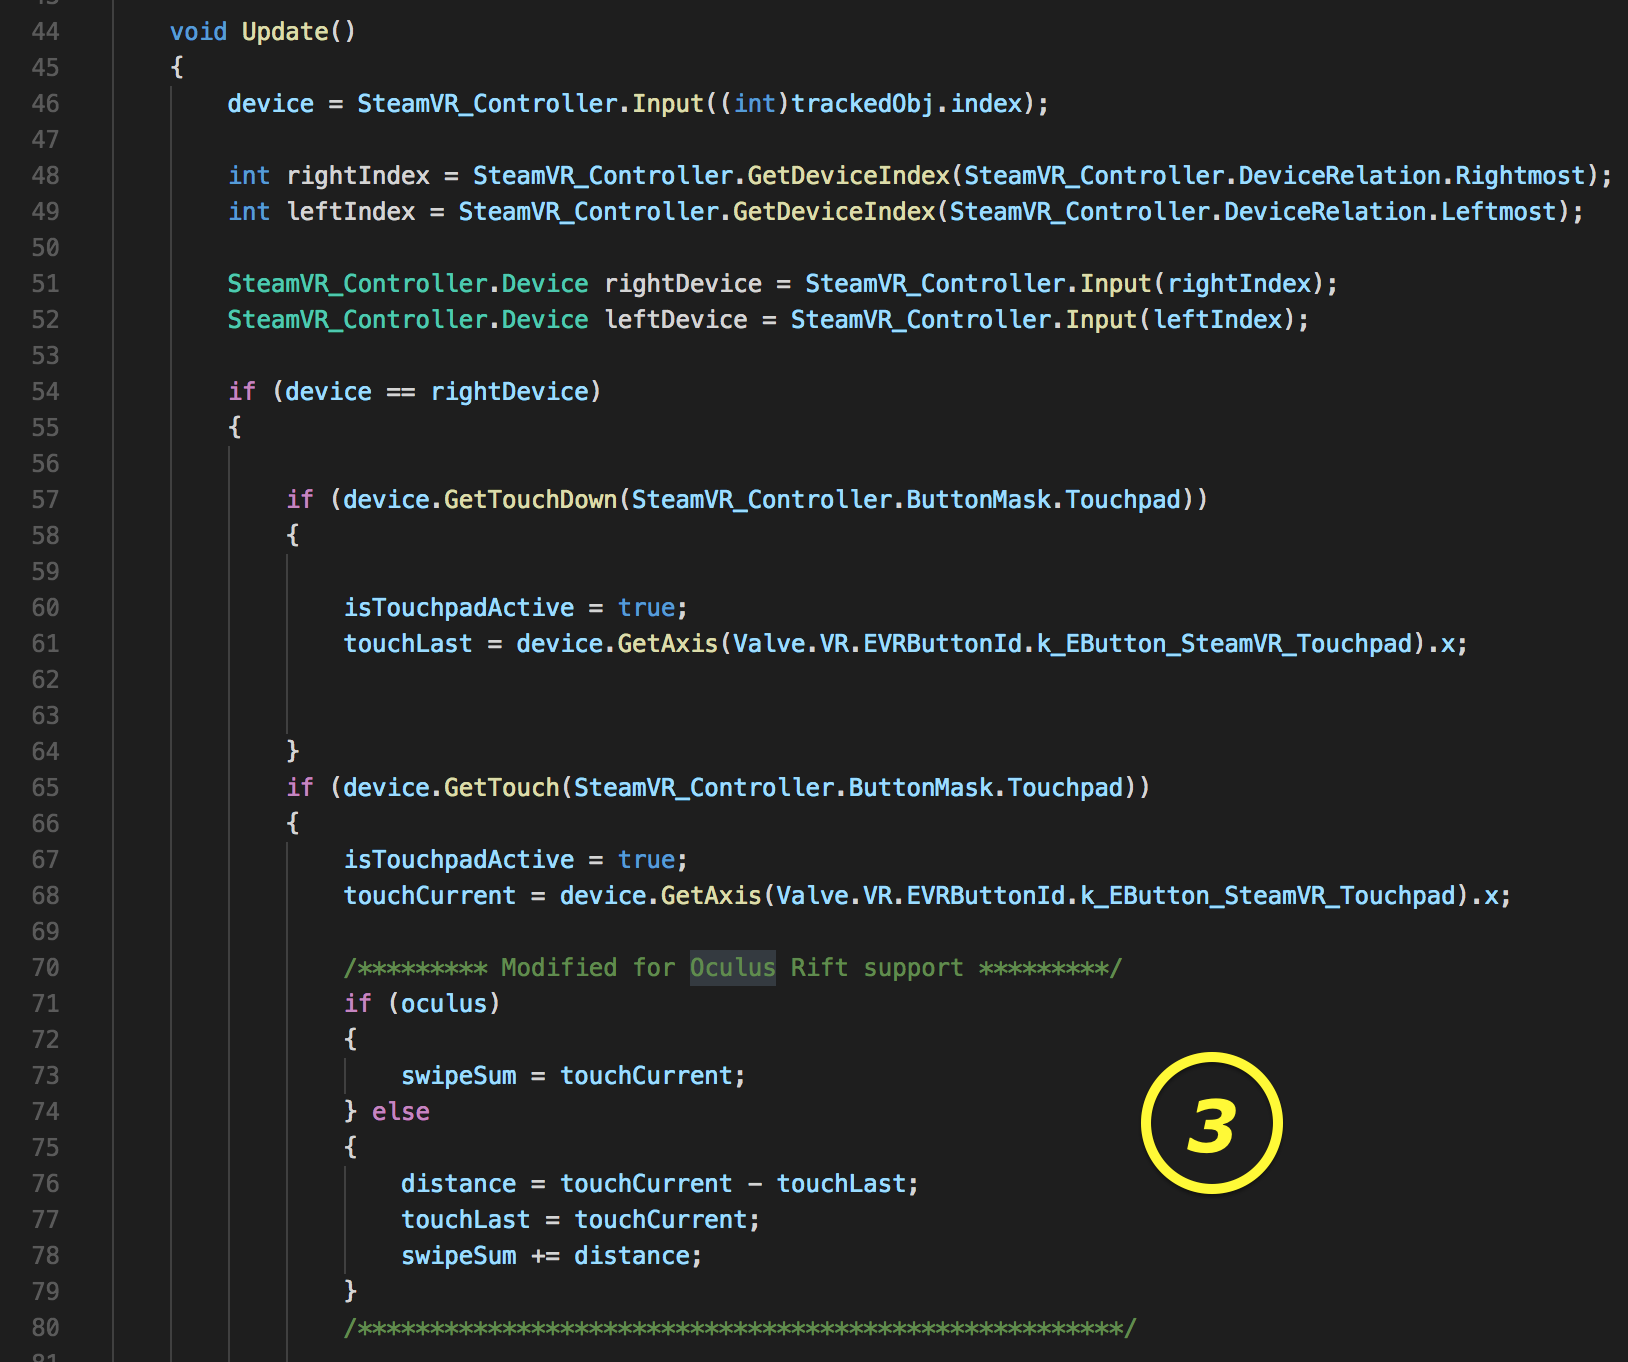Click oculus inside the if condition on line 71
This screenshot has height=1362, width=1628.
[x=443, y=1004]
